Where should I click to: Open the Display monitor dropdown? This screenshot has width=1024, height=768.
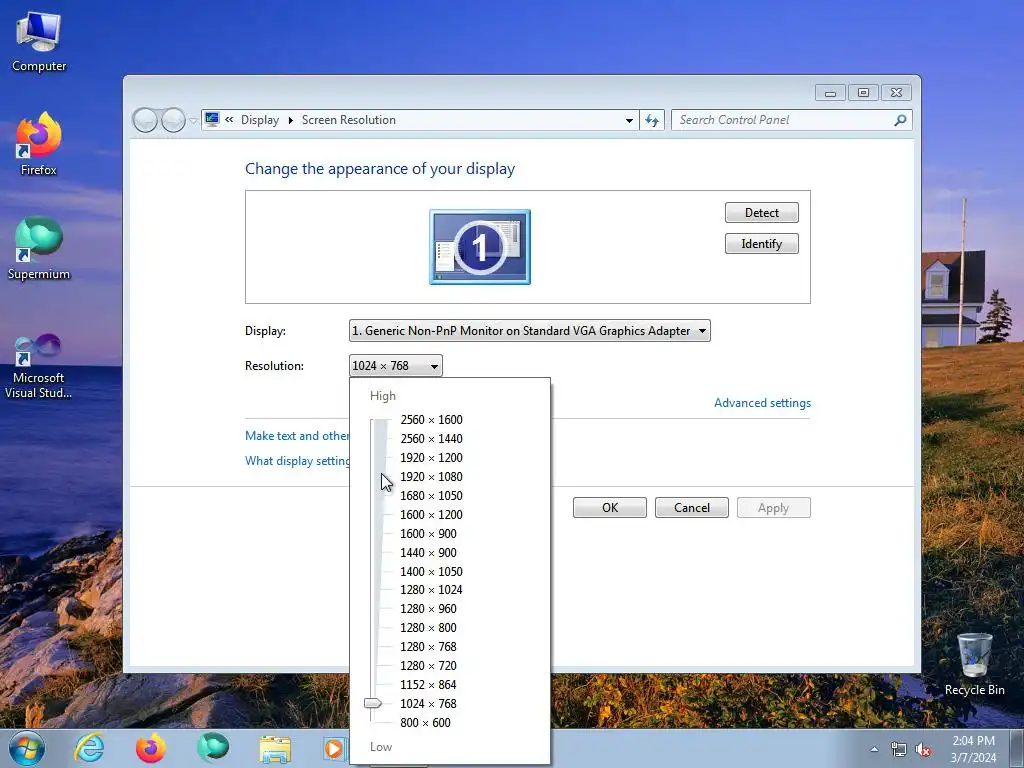coord(530,331)
